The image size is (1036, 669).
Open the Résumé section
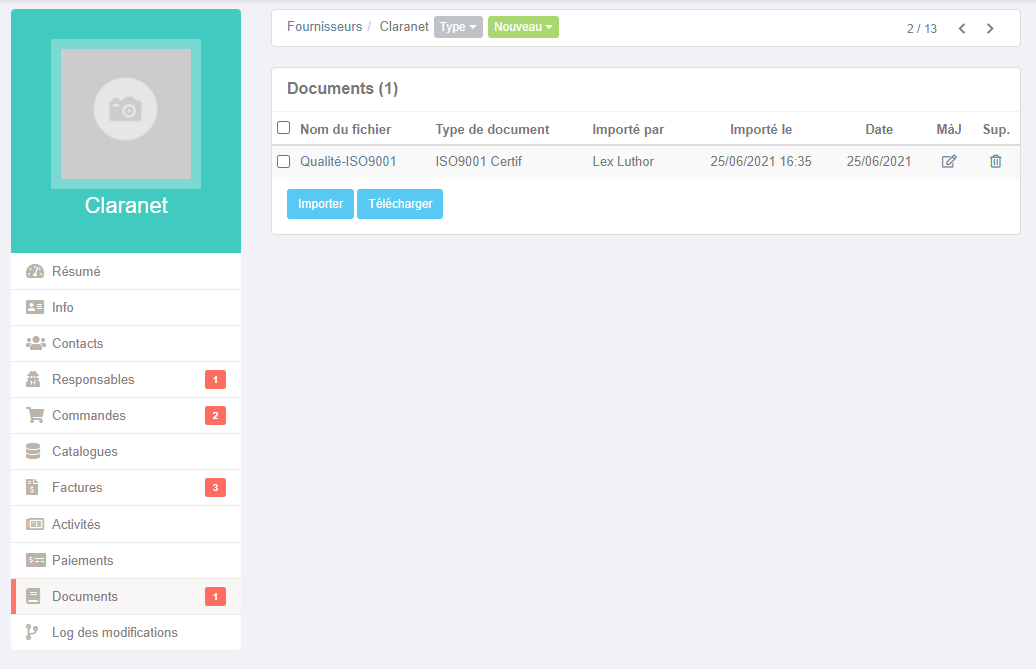click(x=126, y=271)
